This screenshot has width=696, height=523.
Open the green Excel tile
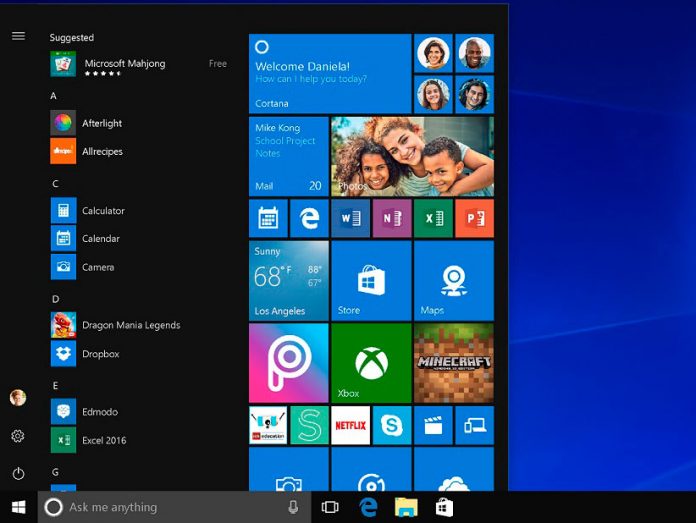pyautogui.click(x=433, y=218)
